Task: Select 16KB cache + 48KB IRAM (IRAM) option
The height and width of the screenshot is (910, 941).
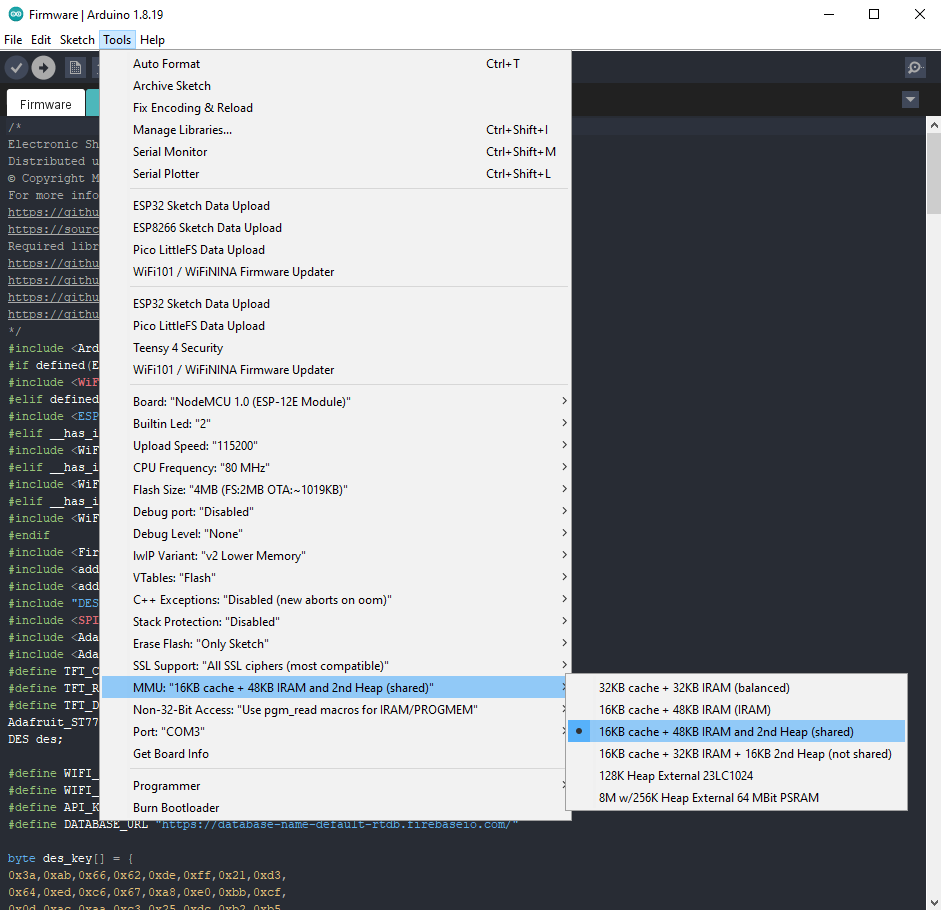Action: pyautogui.click(x=737, y=710)
